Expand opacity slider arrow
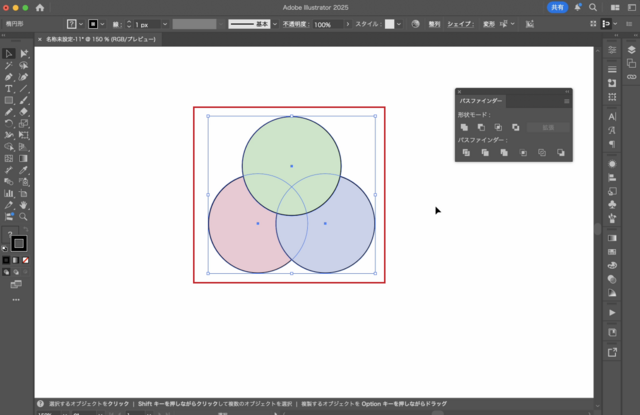The width and height of the screenshot is (640, 415). point(348,24)
